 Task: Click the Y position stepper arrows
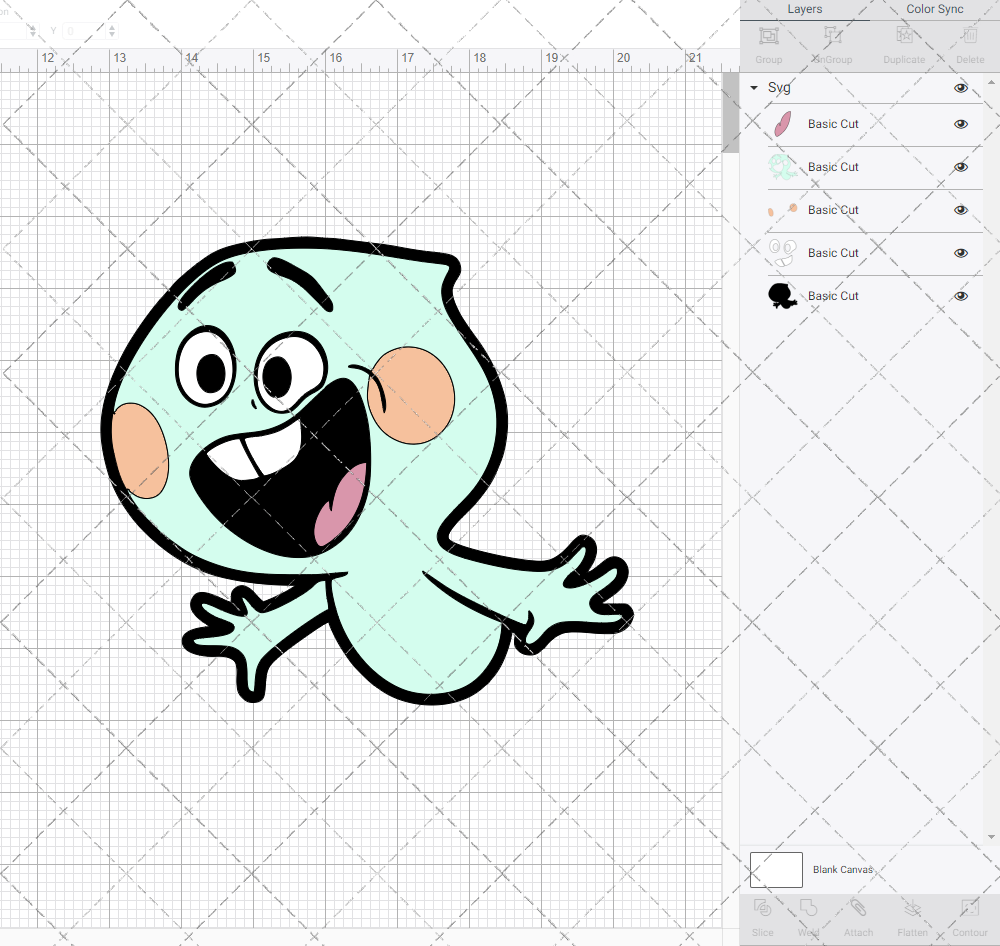click(112, 31)
